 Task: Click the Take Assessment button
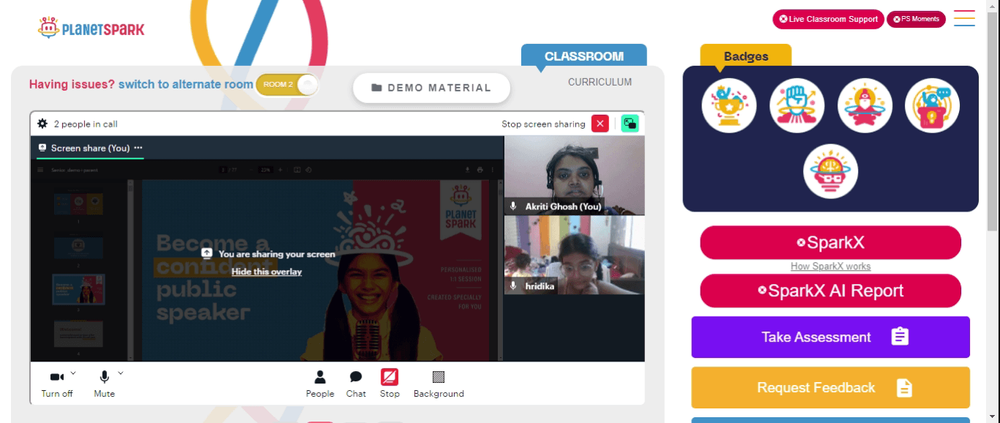830,337
